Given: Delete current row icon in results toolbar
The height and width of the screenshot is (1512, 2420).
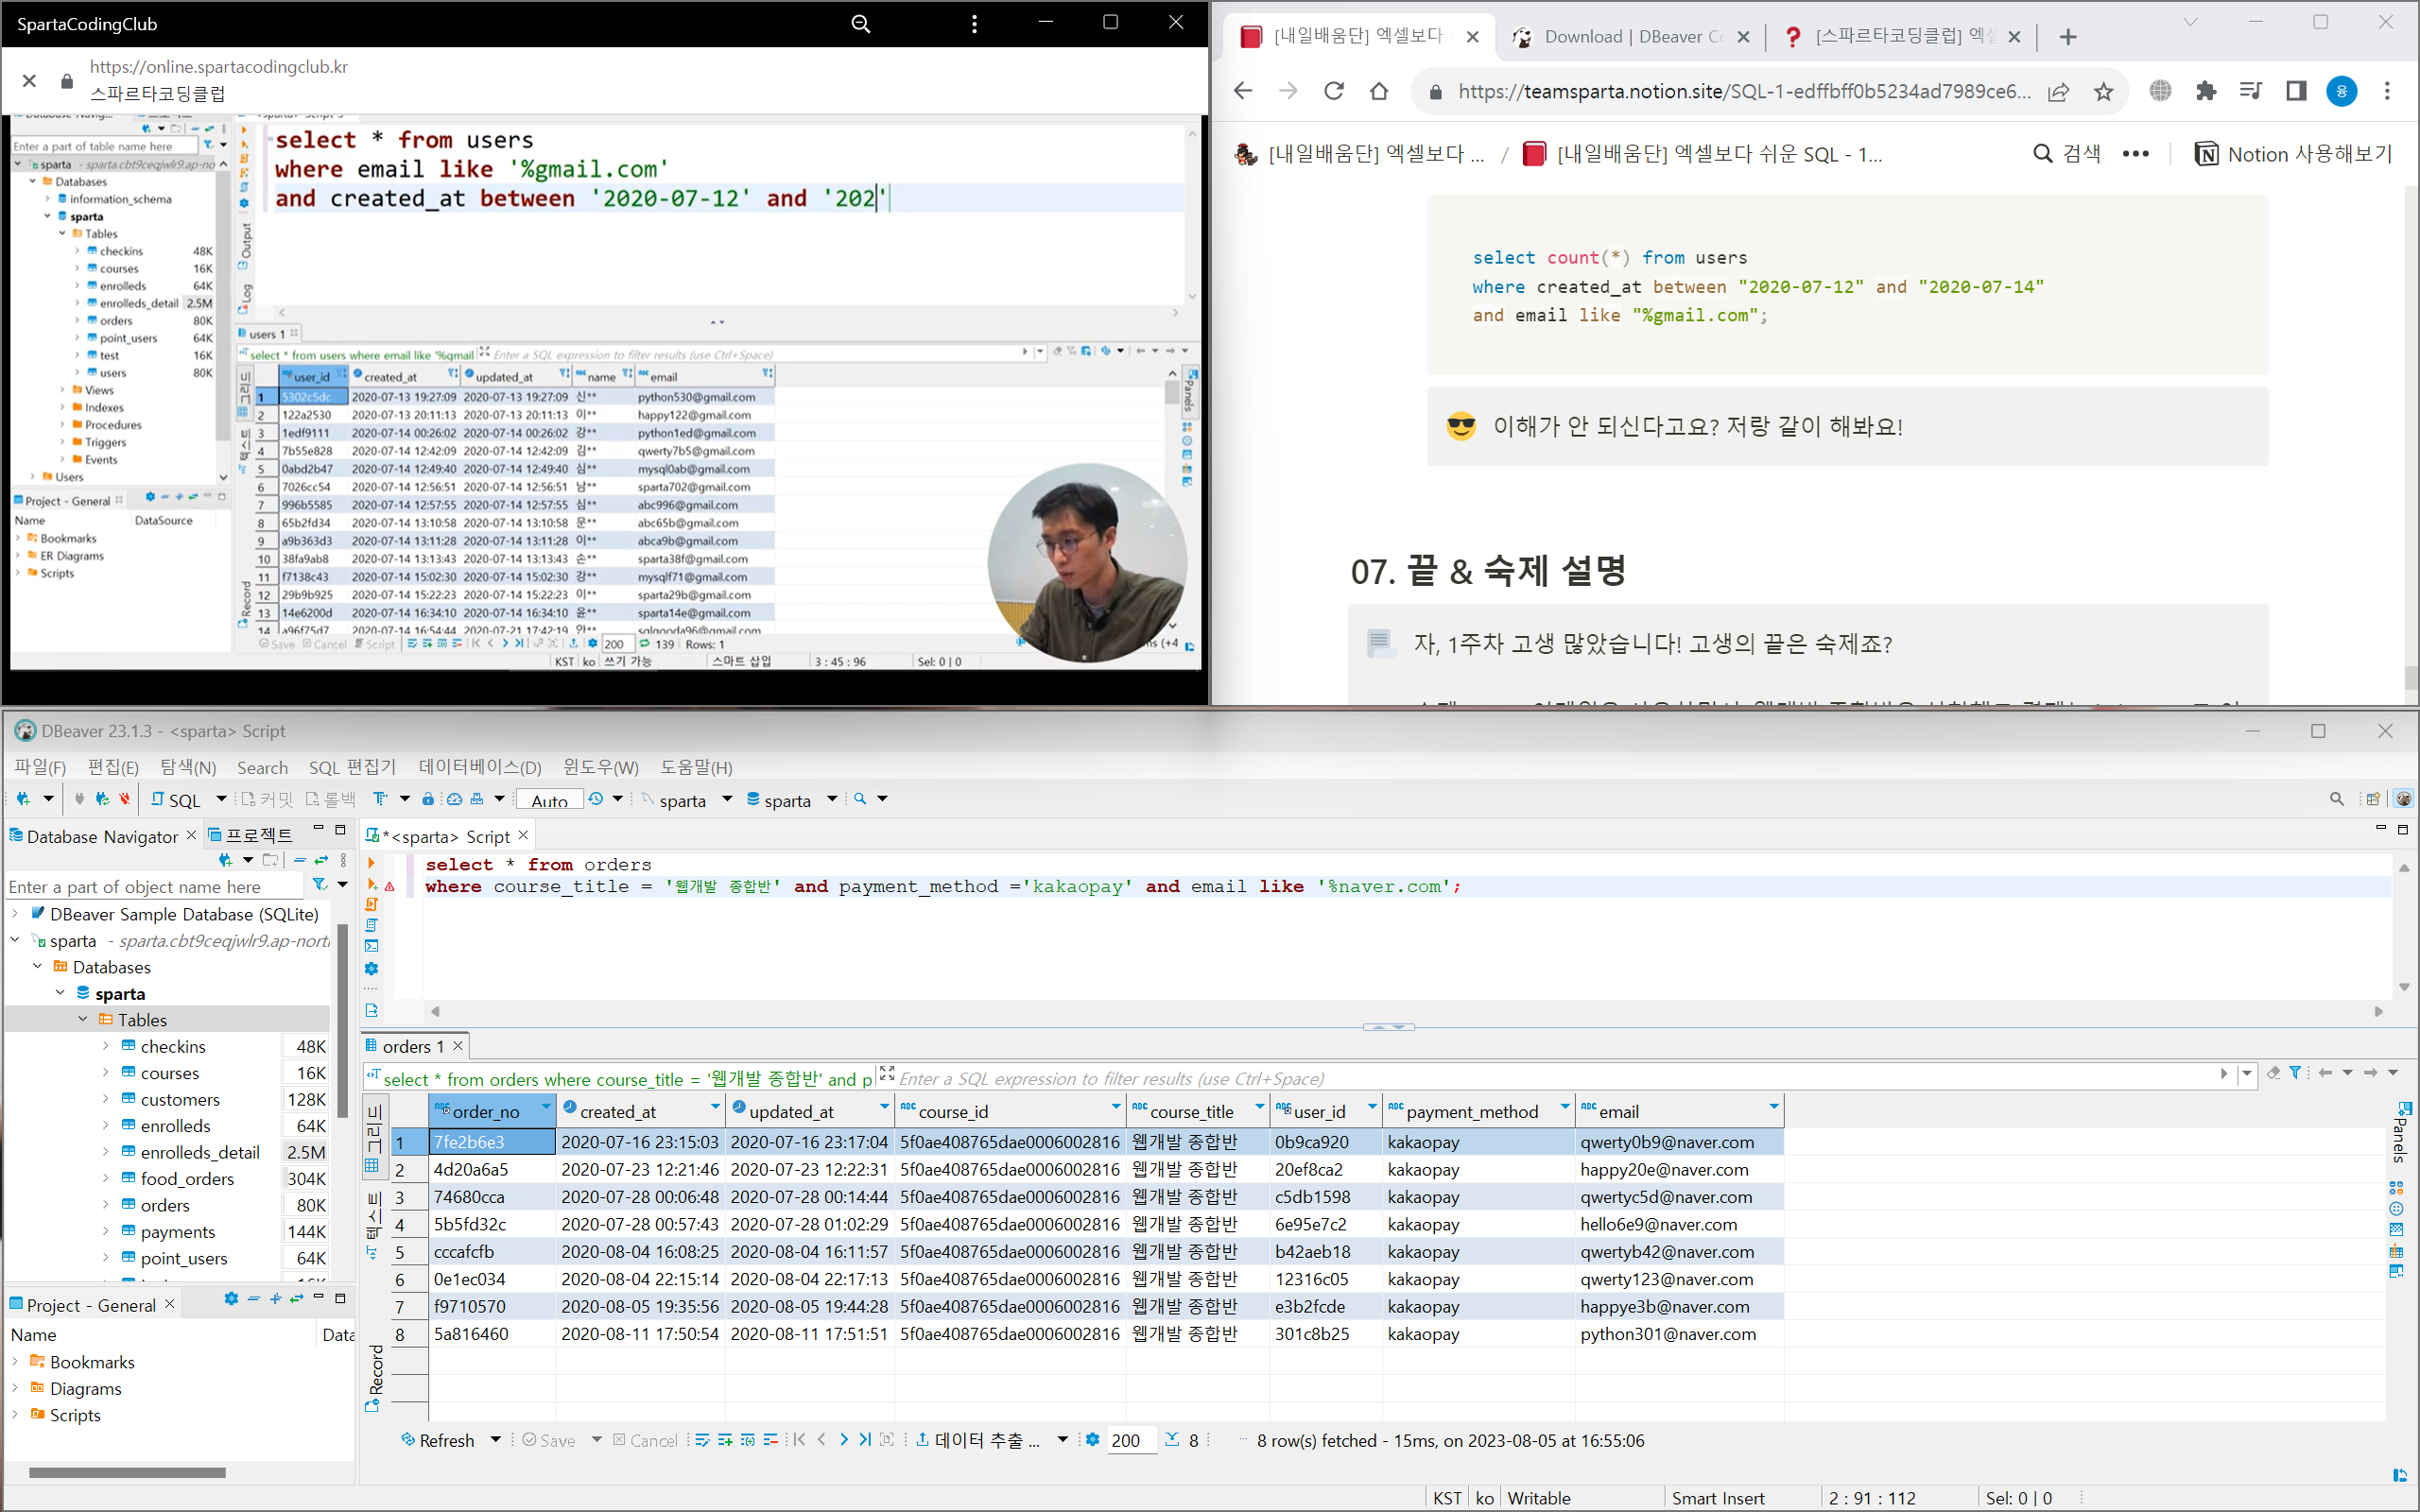Looking at the screenshot, I should pyautogui.click(x=770, y=1440).
